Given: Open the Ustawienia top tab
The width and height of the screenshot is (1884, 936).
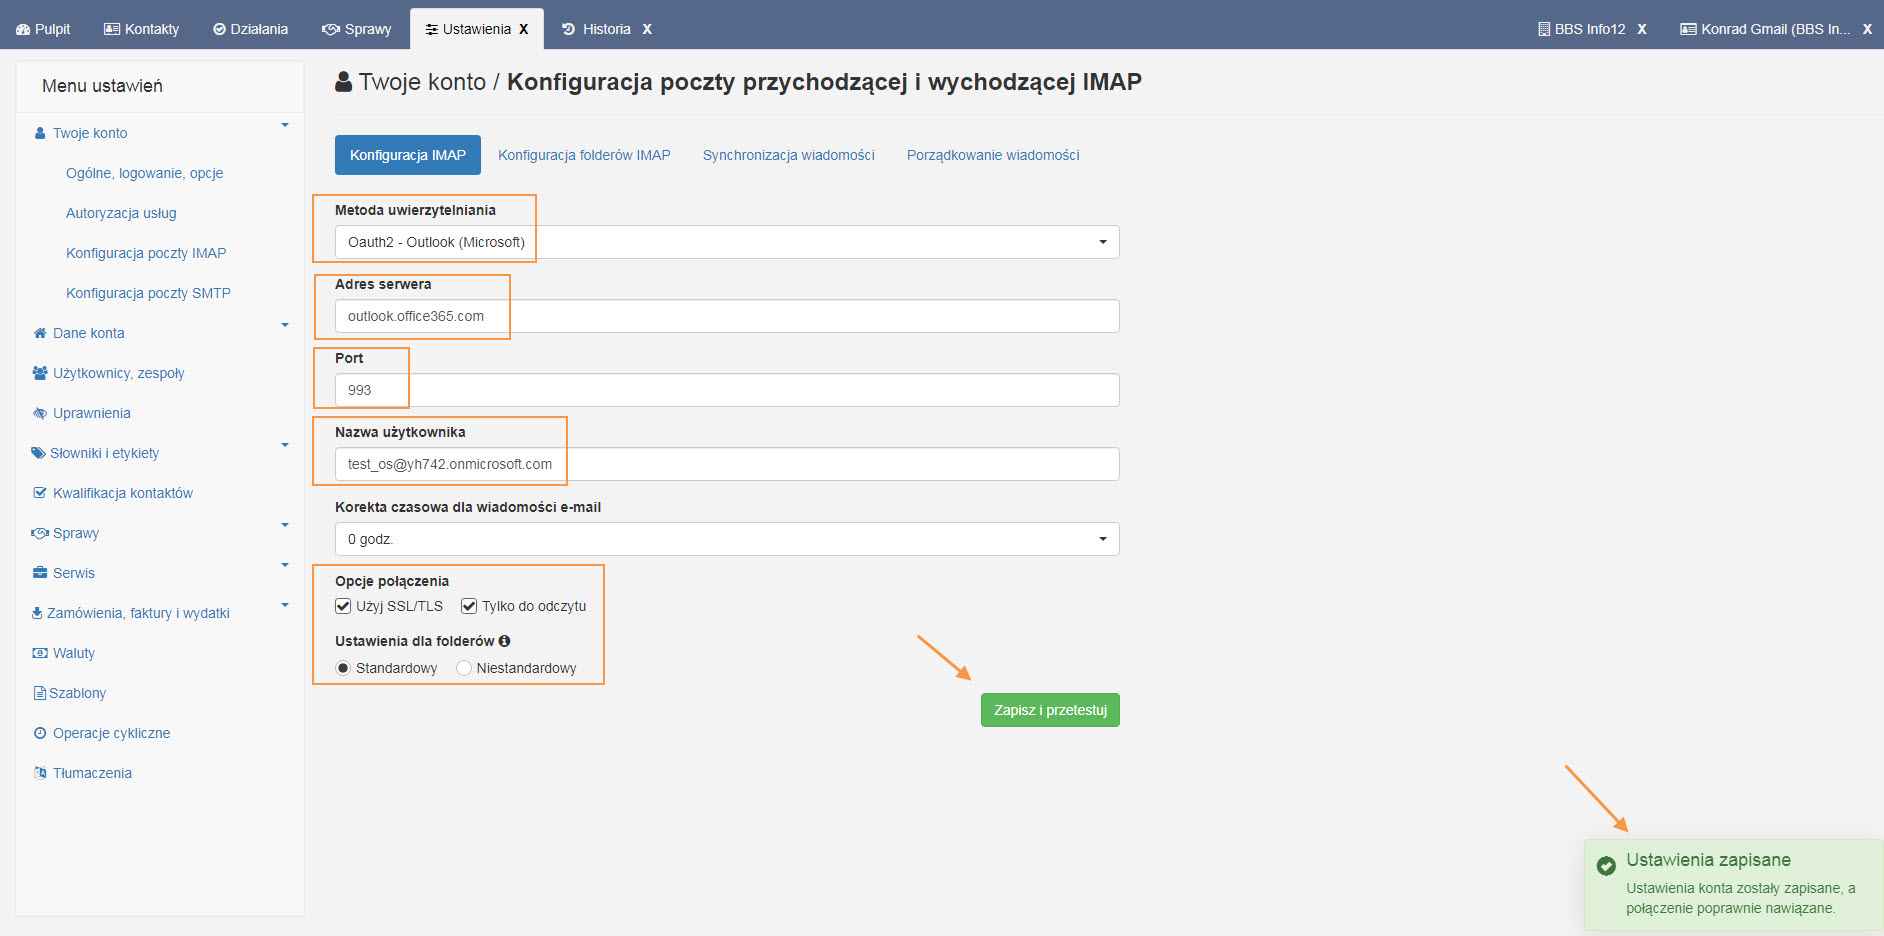Looking at the screenshot, I should pyautogui.click(x=477, y=29).
